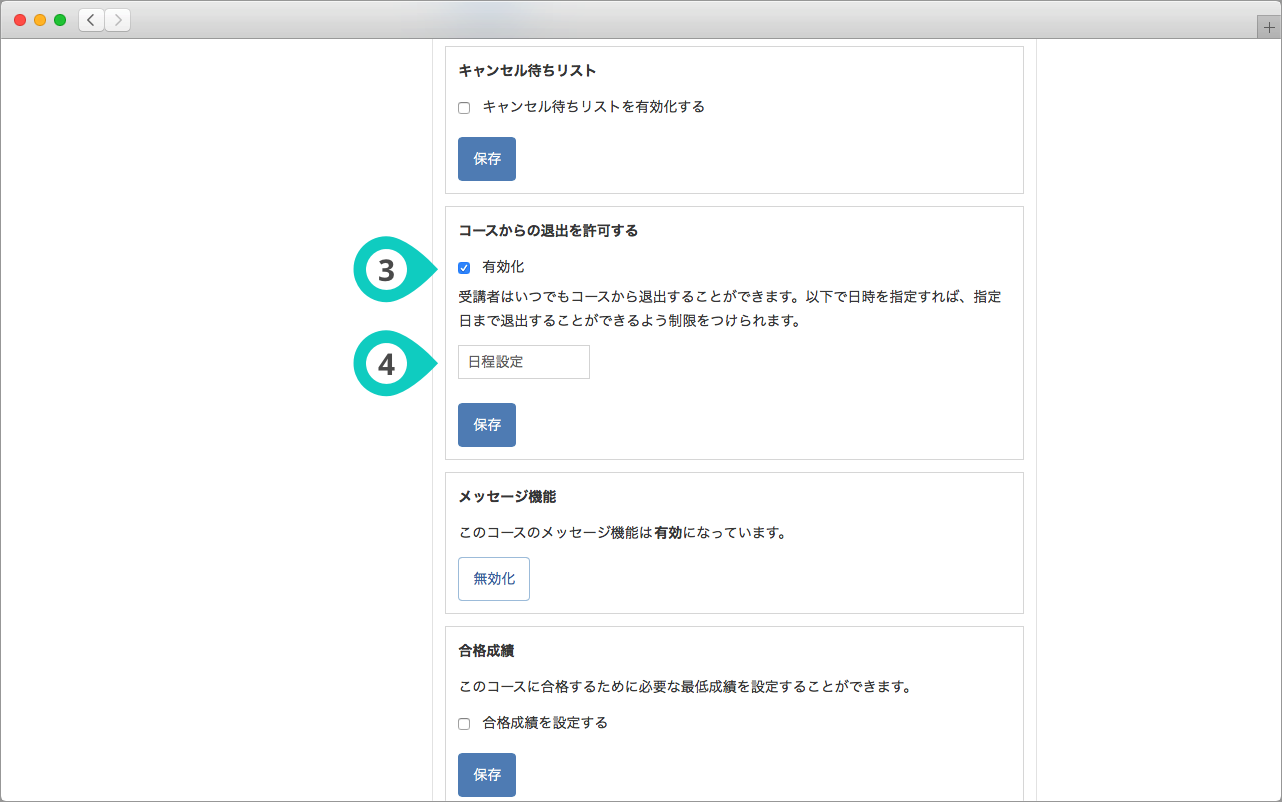This screenshot has width=1282, height=802.
Task: Click the browser forward arrow button
Action: [117, 20]
